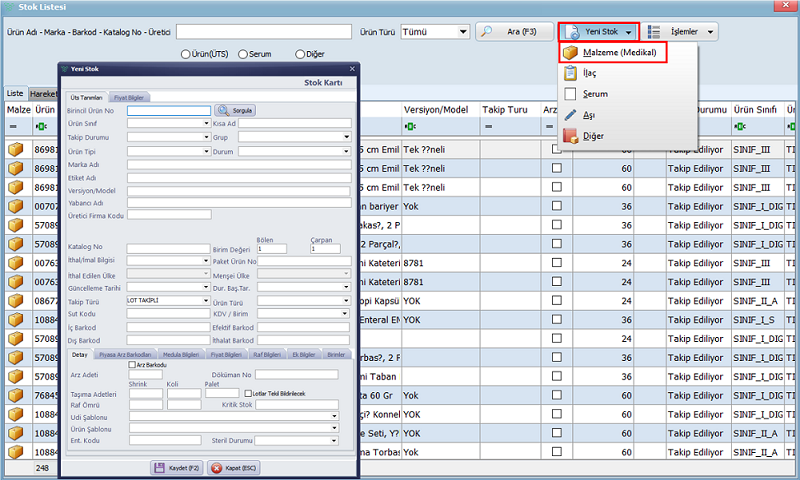Click the magnifier icon on Sorgula button

(223, 110)
